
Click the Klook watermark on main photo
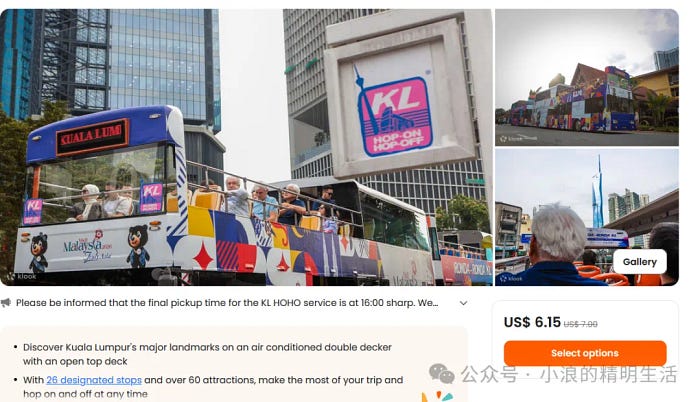(x=21, y=276)
